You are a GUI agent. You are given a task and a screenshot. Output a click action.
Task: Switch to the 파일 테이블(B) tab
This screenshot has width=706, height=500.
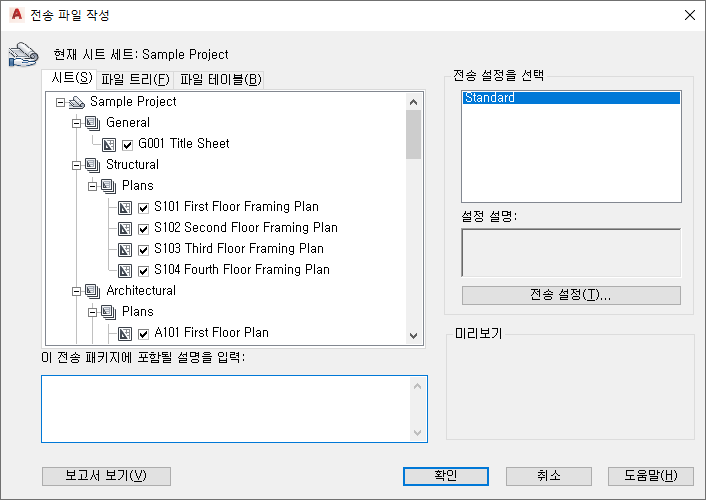pos(221,80)
